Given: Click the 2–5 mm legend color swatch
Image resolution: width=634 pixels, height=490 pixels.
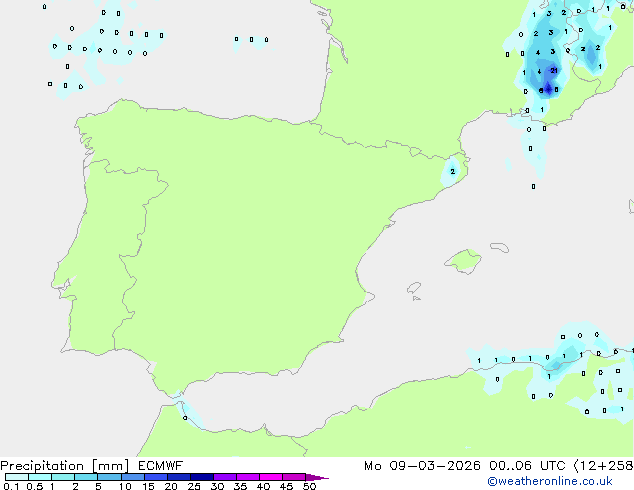Looking at the screenshot, I should [x=86, y=477].
